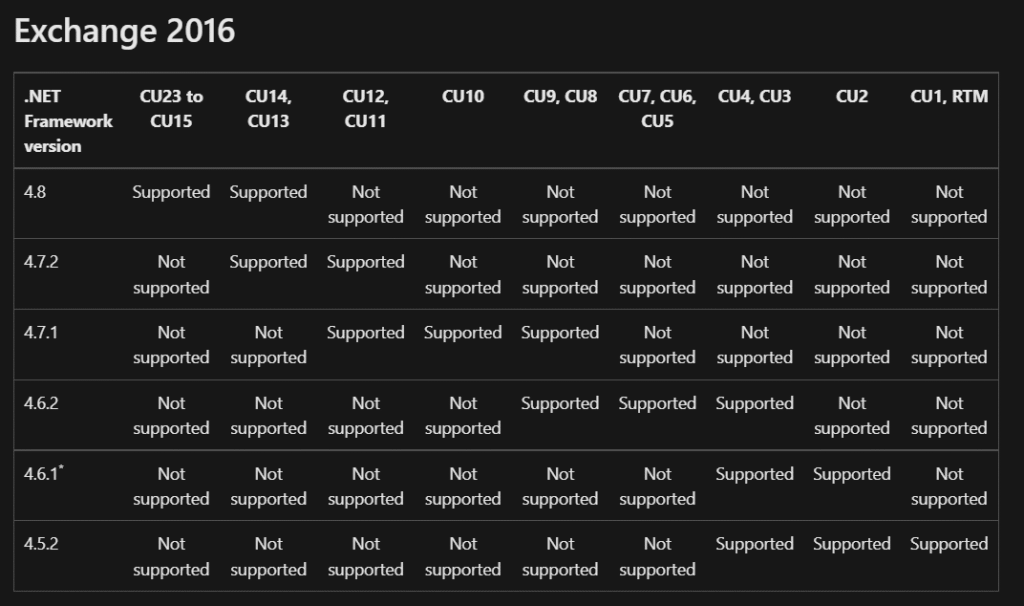Select the 4.8 row label
Screen dimensions: 1024x606
coord(35,192)
